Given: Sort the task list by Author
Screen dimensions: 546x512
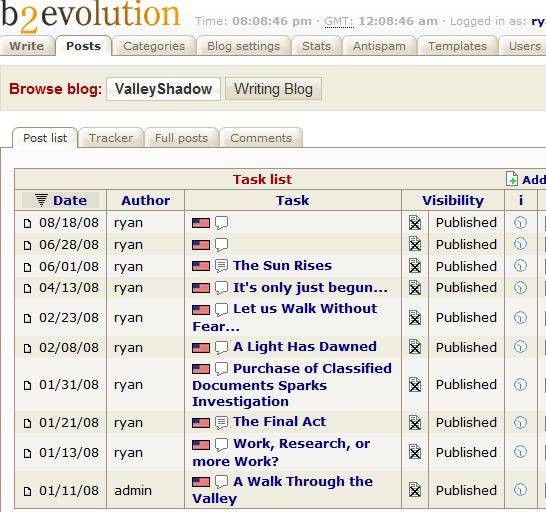Looking at the screenshot, I should pos(146,200).
